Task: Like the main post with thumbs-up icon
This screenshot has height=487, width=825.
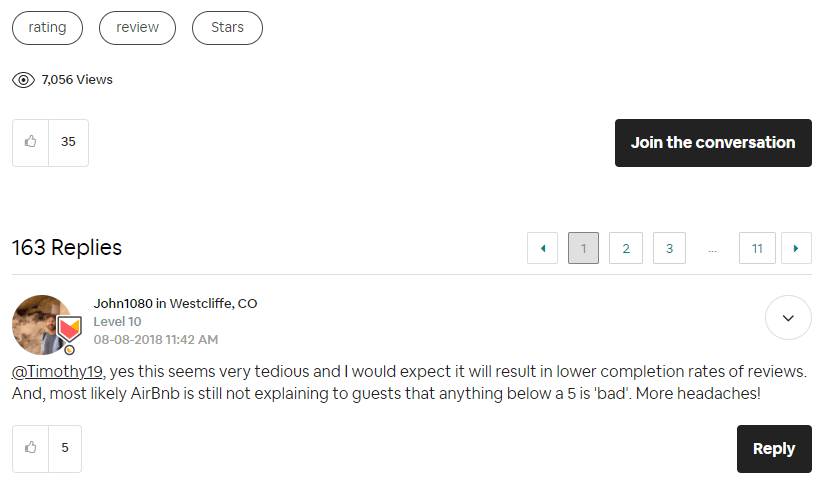Action: click(x=31, y=143)
